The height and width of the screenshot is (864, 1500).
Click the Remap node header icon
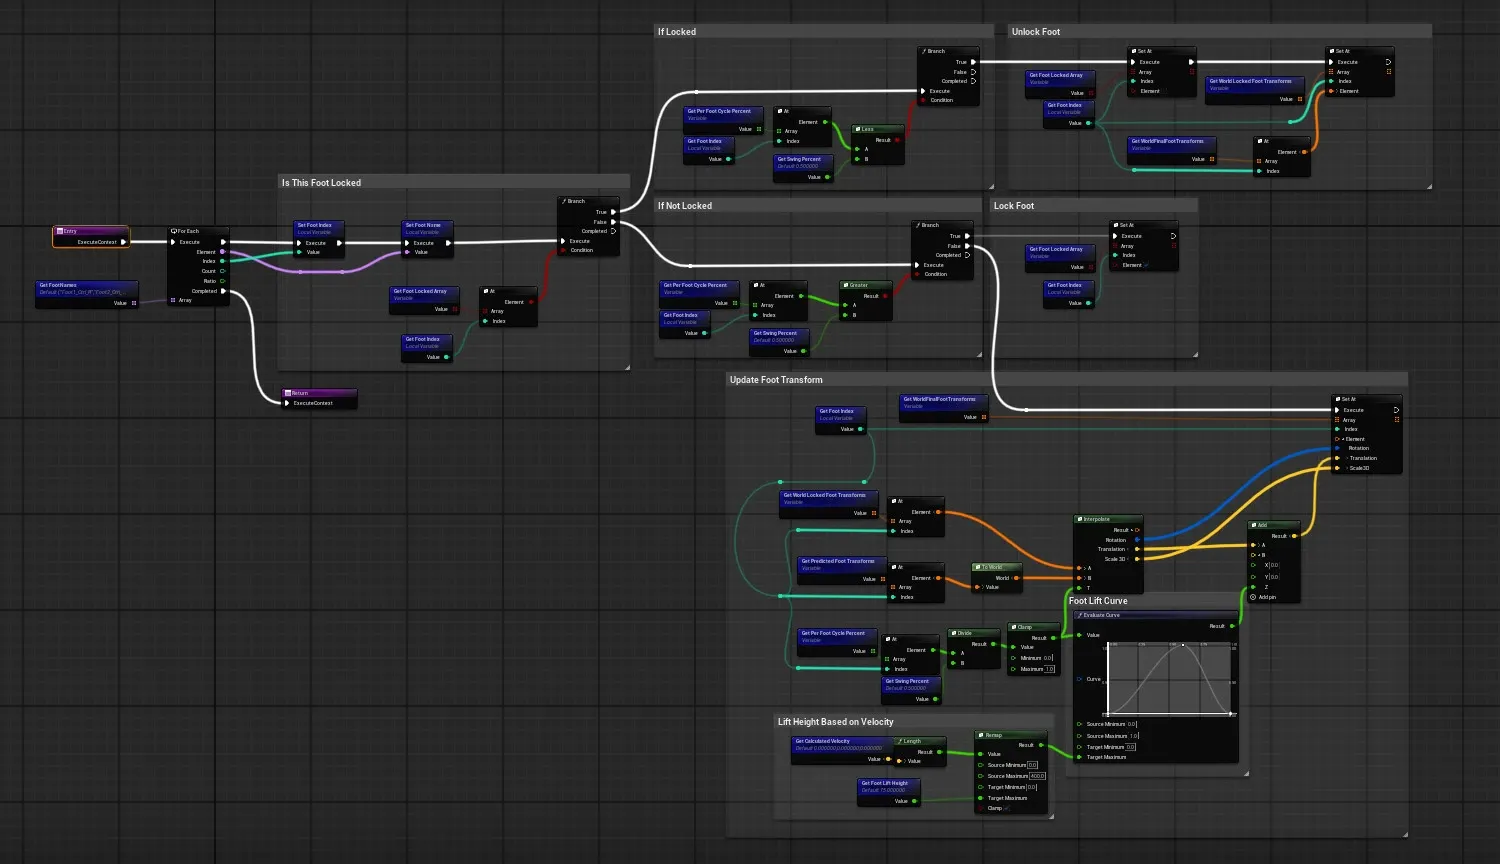point(982,735)
